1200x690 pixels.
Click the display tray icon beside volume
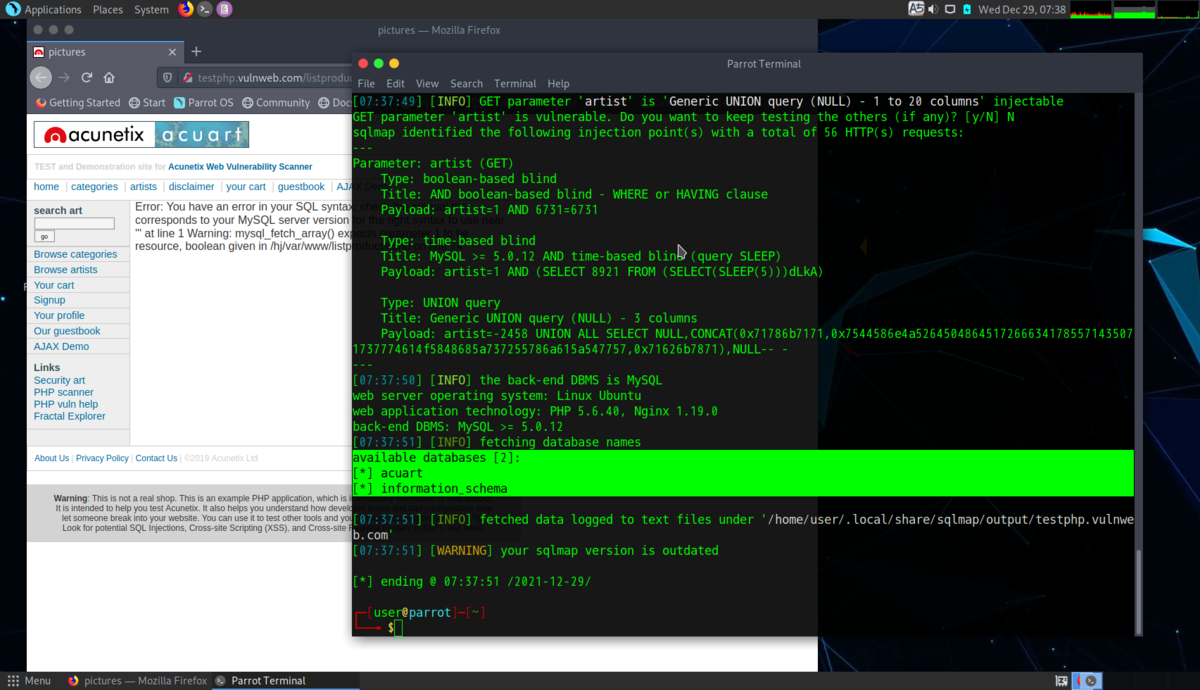coord(950,9)
